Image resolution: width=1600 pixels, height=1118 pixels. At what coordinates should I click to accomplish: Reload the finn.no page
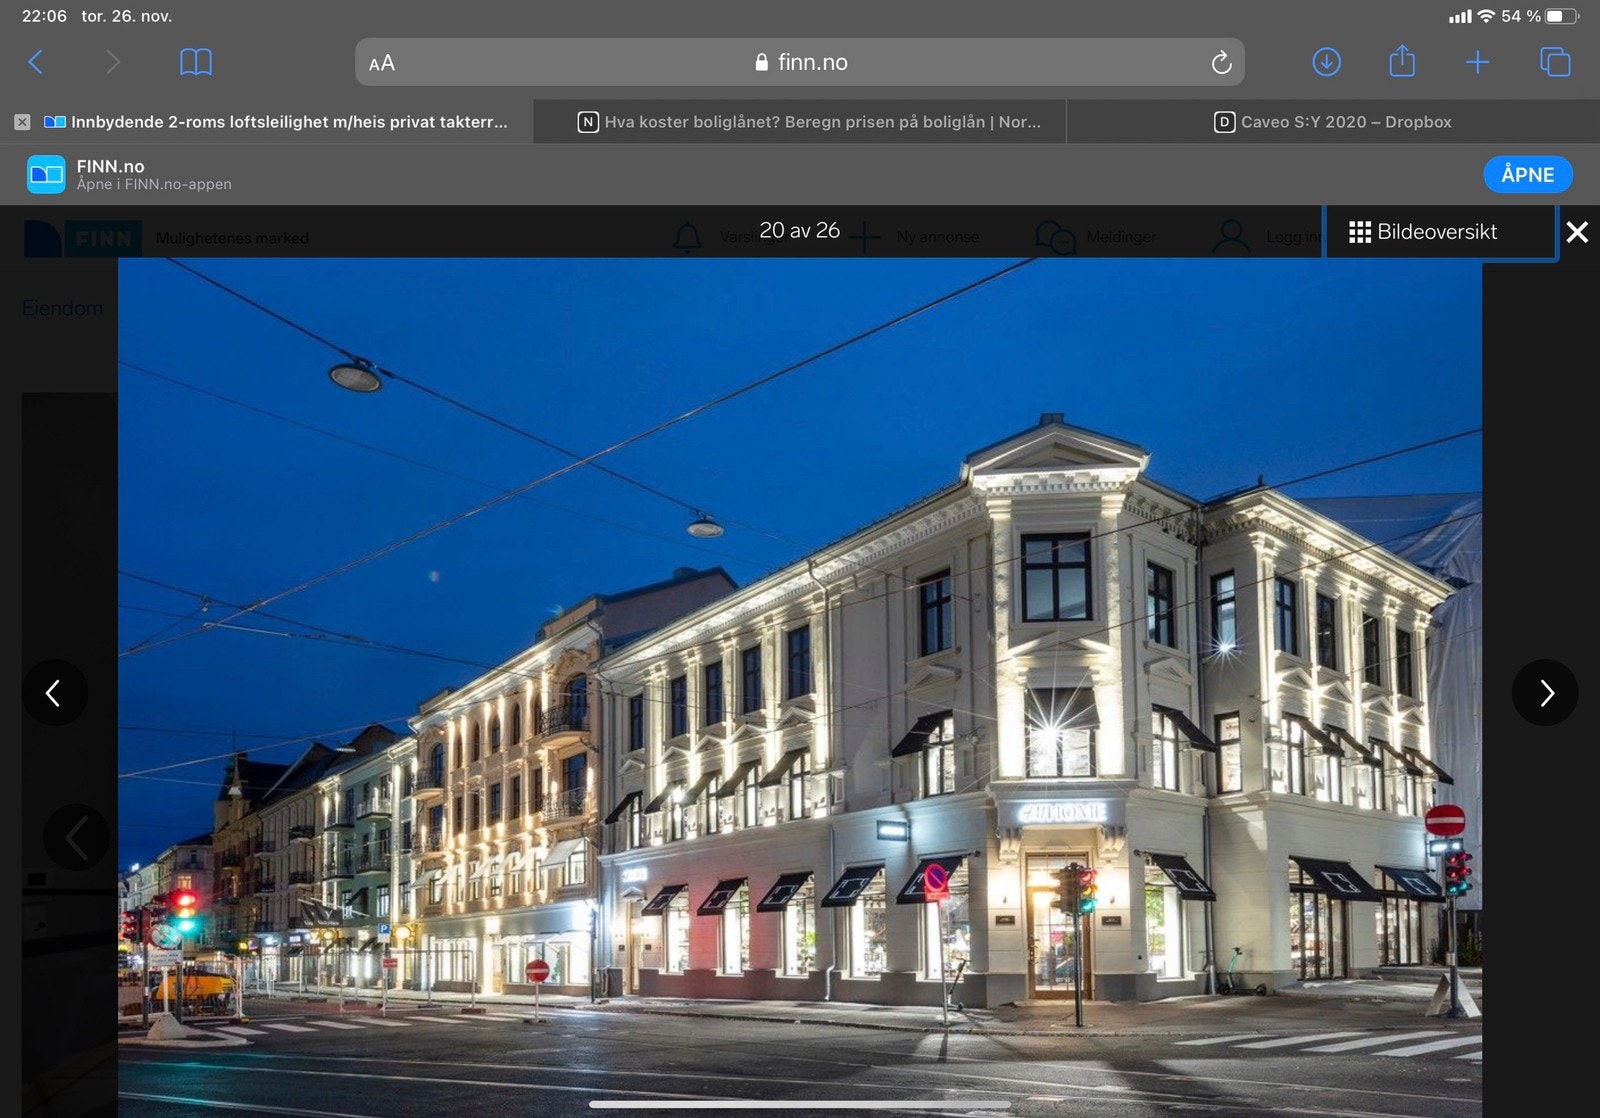[x=1221, y=63]
